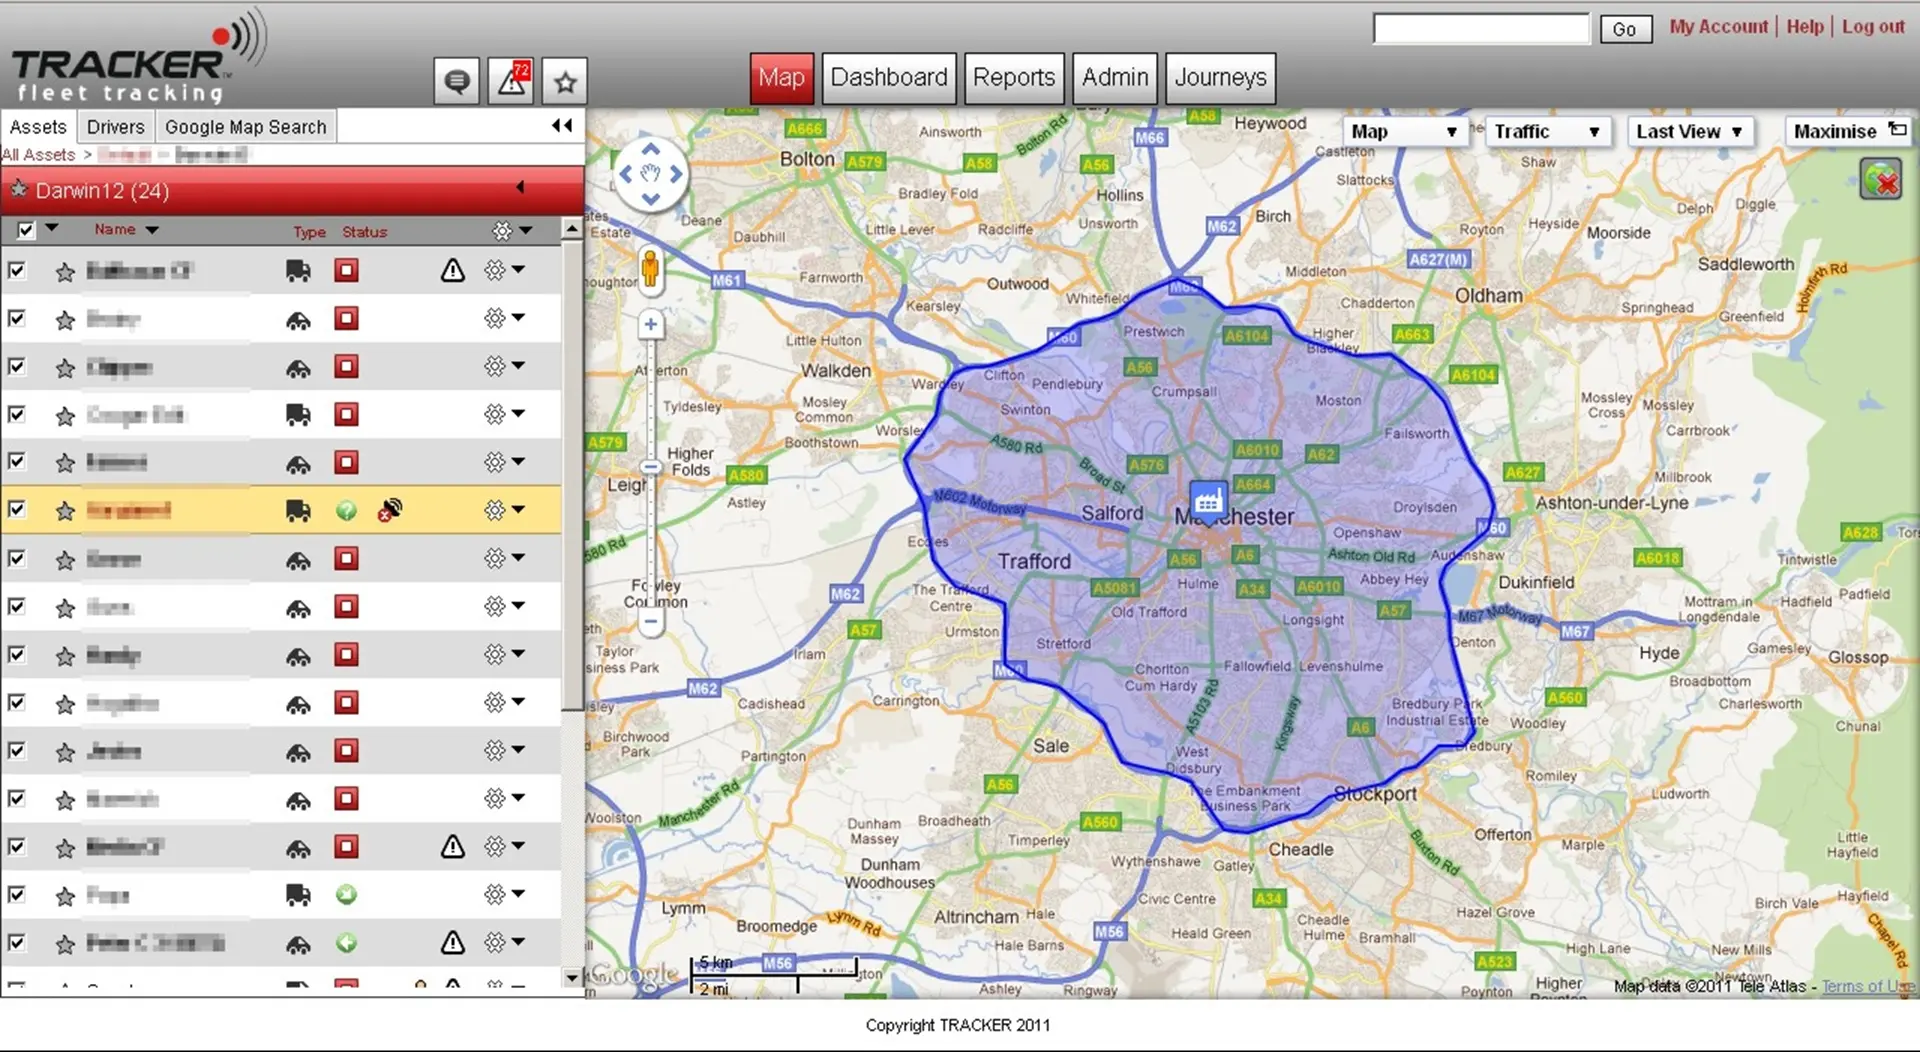
Task: Toggle favourite star of the highlighted asset row
Action: (x=65, y=511)
